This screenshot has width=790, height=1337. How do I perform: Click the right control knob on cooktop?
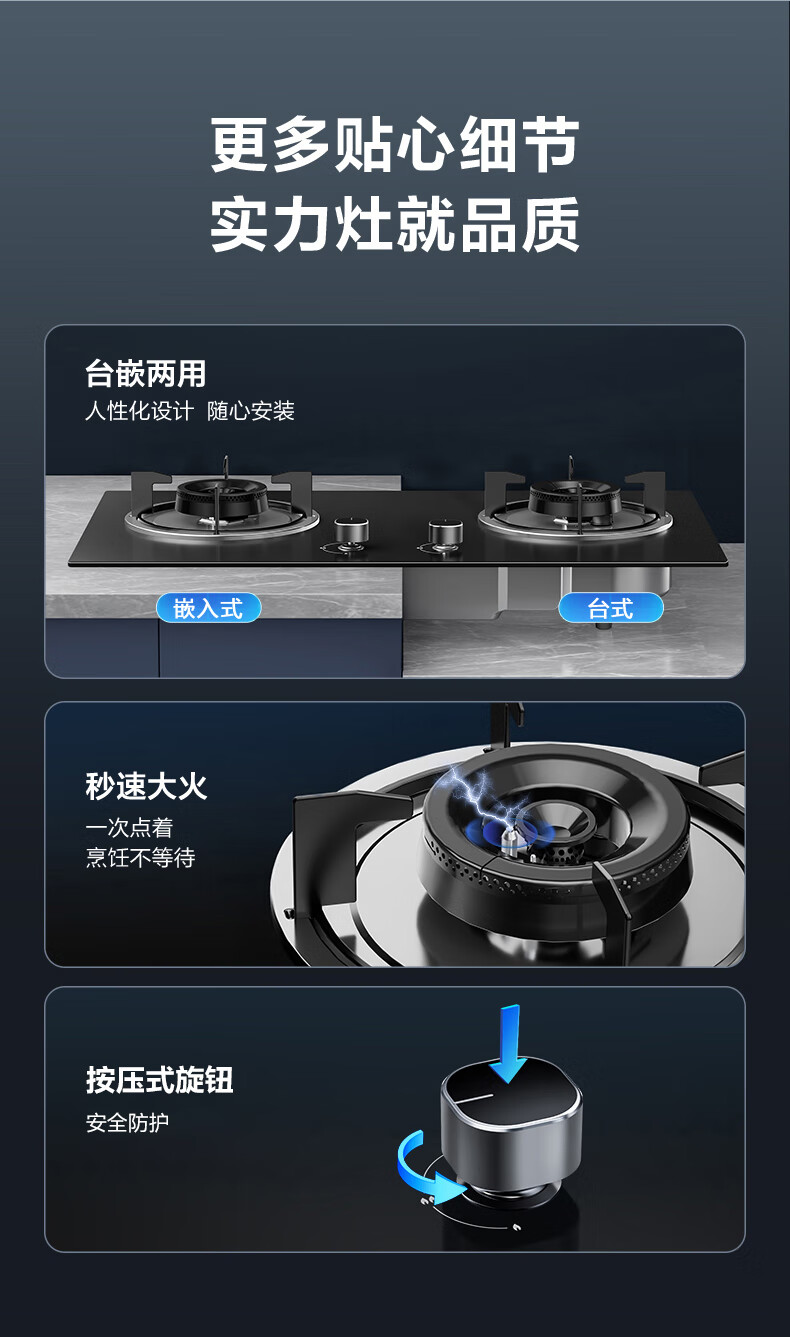pyautogui.click(x=441, y=534)
